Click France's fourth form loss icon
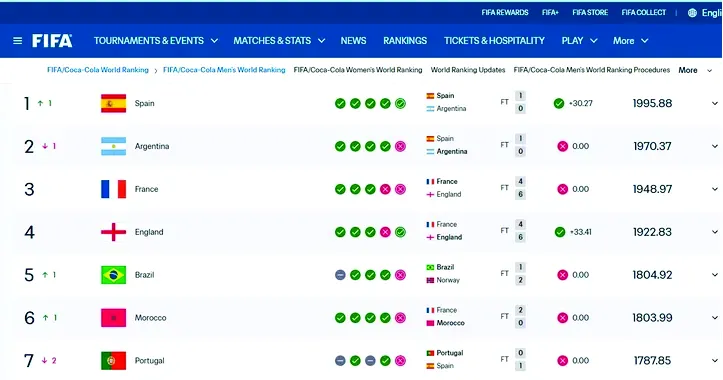 coord(385,189)
